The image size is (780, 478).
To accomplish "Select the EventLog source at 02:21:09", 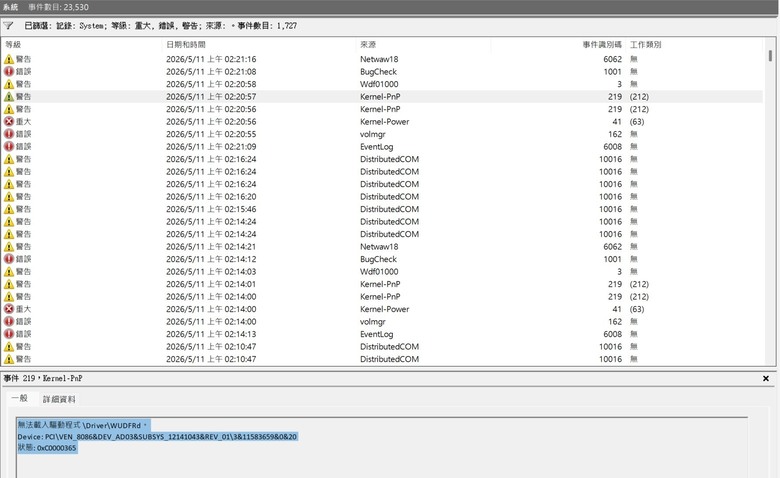I will click(377, 146).
